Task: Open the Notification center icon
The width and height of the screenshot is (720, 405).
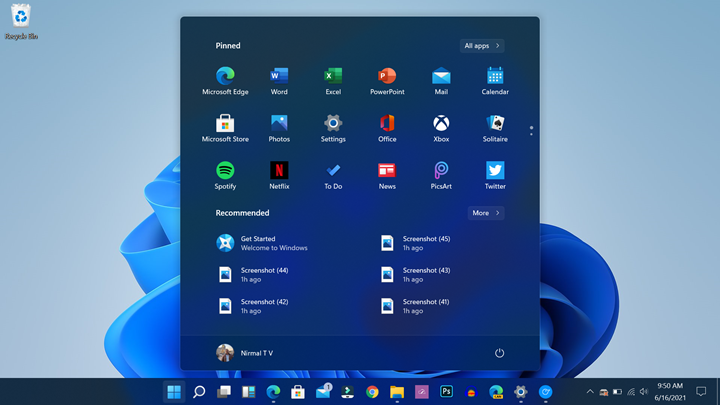Action: [x=701, y=391]
